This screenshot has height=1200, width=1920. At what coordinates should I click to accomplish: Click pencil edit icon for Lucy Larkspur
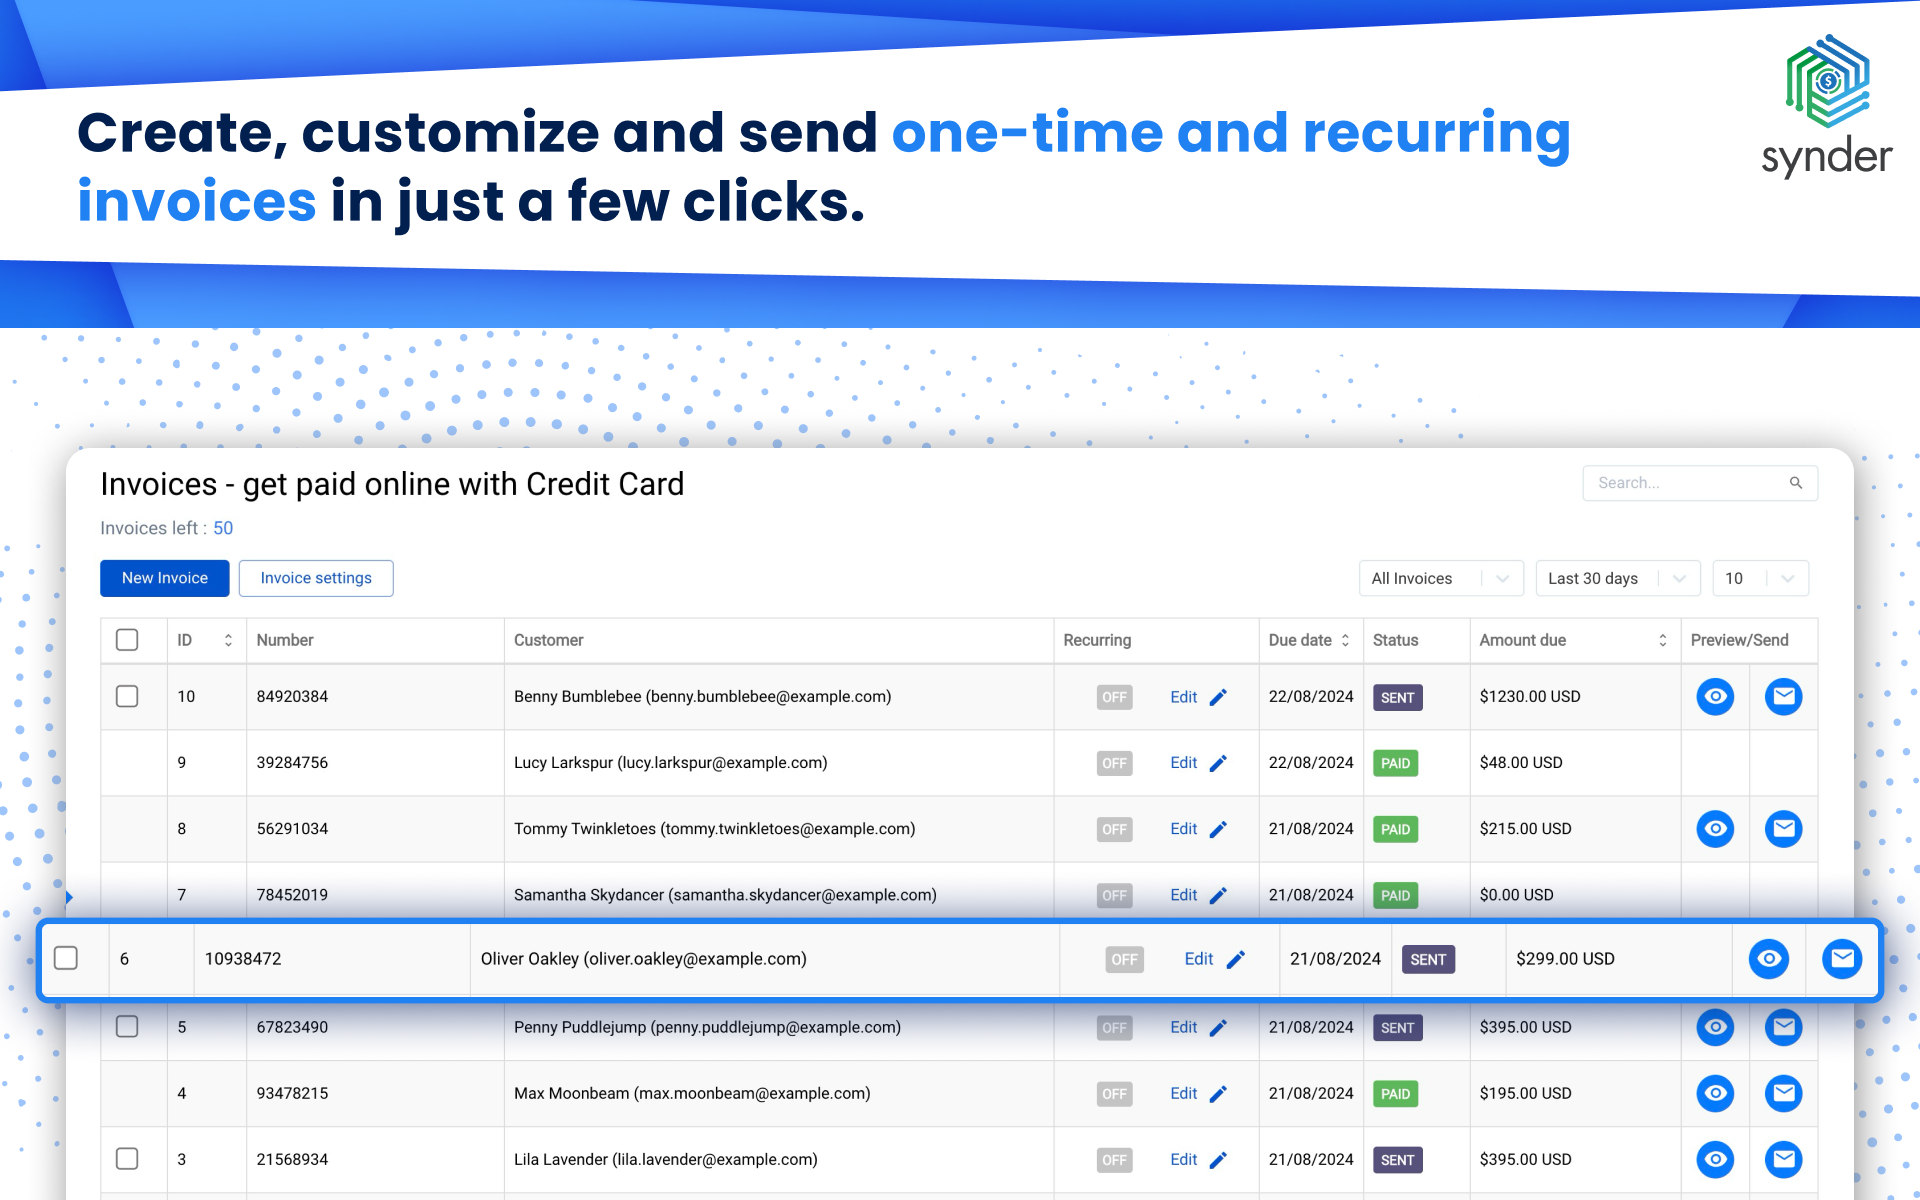tap(1218, 763)
